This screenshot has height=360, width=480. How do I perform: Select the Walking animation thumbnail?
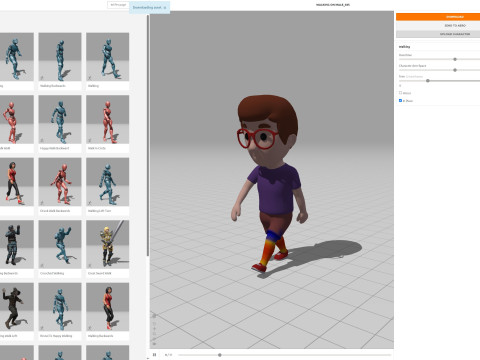click(107, 57)
